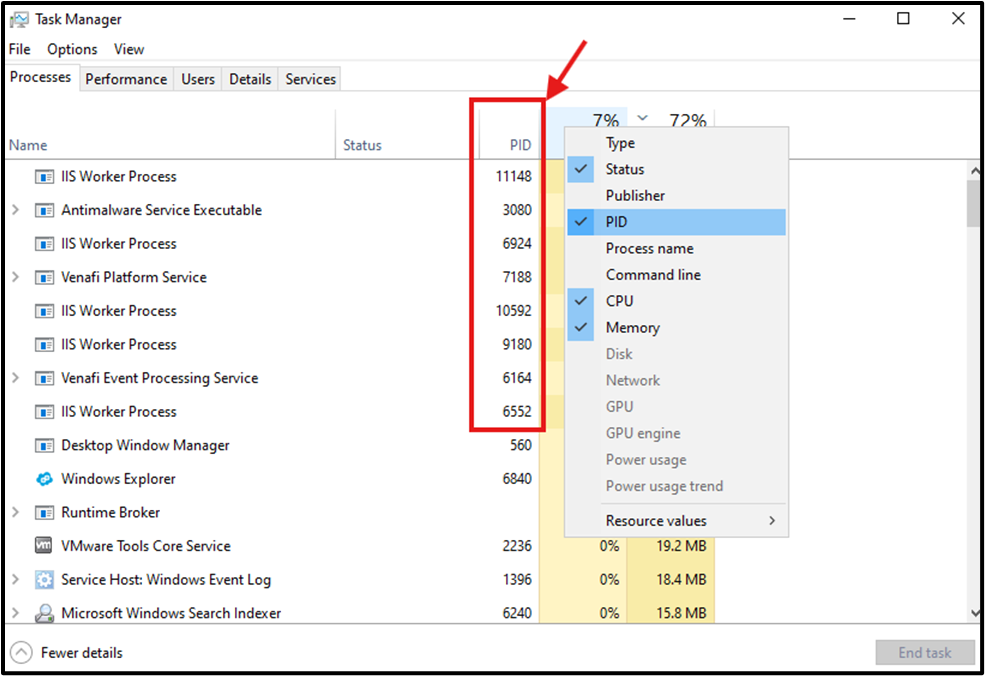
Task: Switch to the Performance tab
Action: (126, 78)
